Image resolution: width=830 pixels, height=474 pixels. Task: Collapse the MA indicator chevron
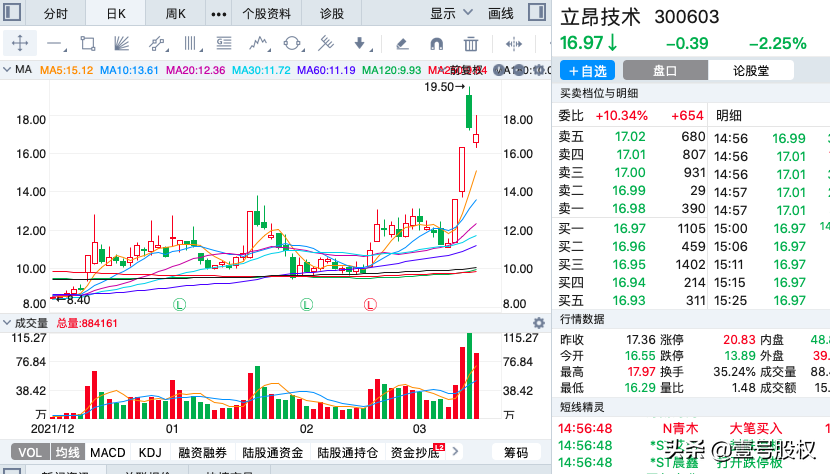coord(7,69)
